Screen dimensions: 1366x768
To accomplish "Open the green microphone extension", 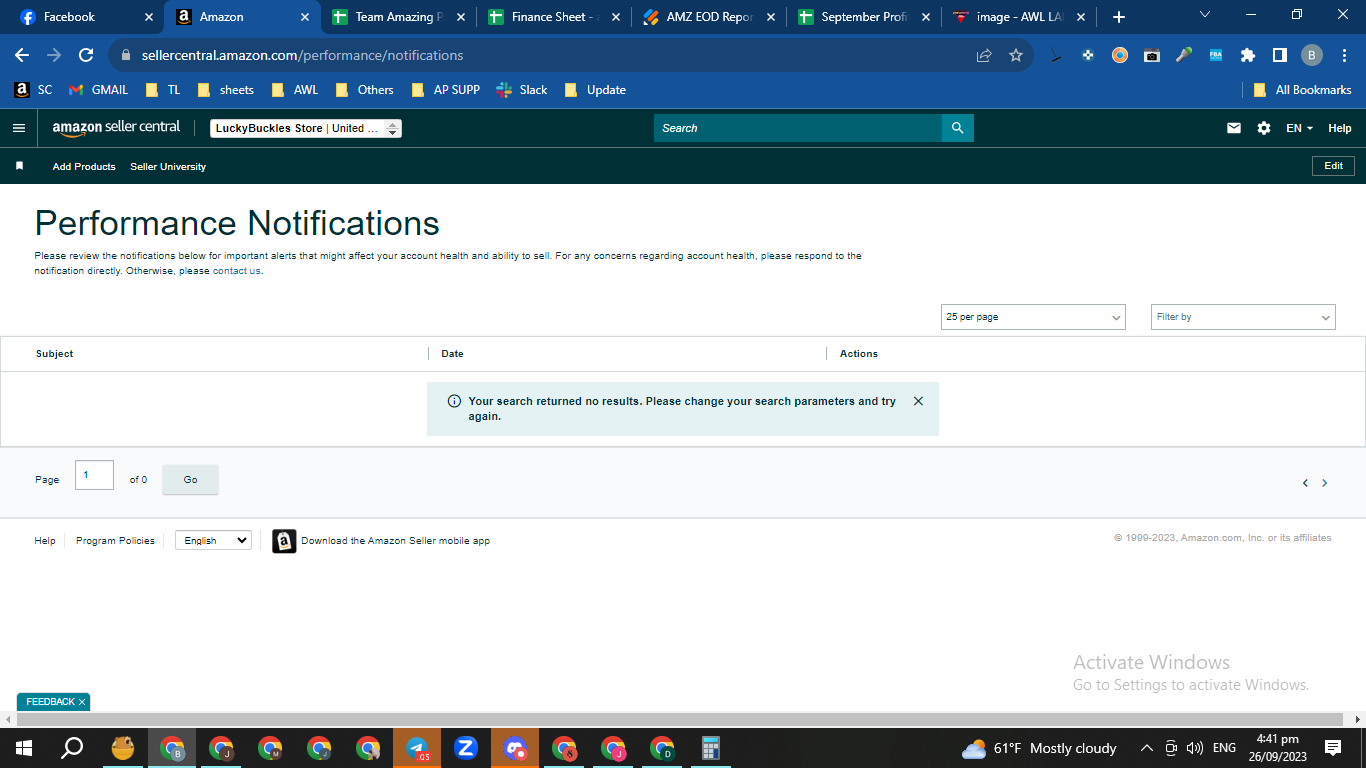I will 1184,55.
